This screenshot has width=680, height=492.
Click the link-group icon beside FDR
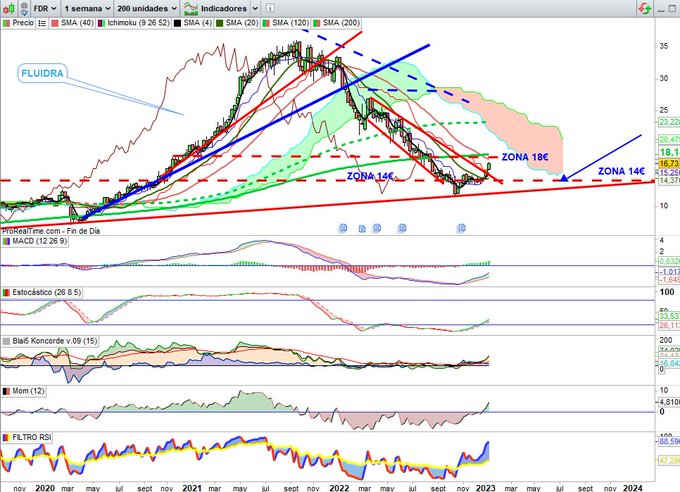24,8
